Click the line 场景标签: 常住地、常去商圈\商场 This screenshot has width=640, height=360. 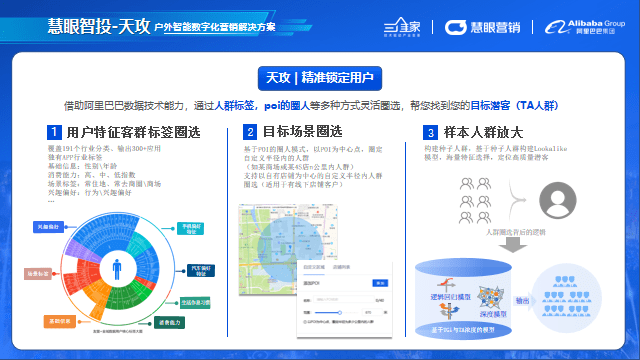104,184
